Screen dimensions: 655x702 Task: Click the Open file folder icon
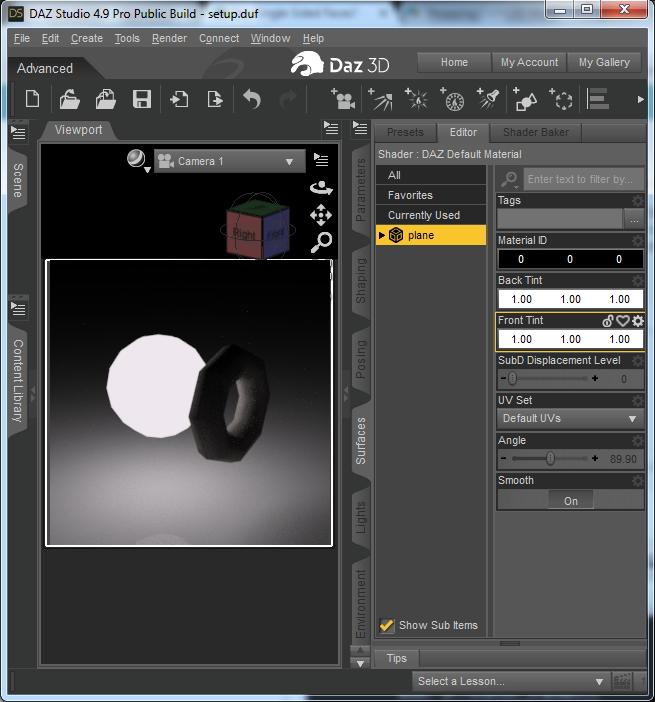tap(69, 99)
